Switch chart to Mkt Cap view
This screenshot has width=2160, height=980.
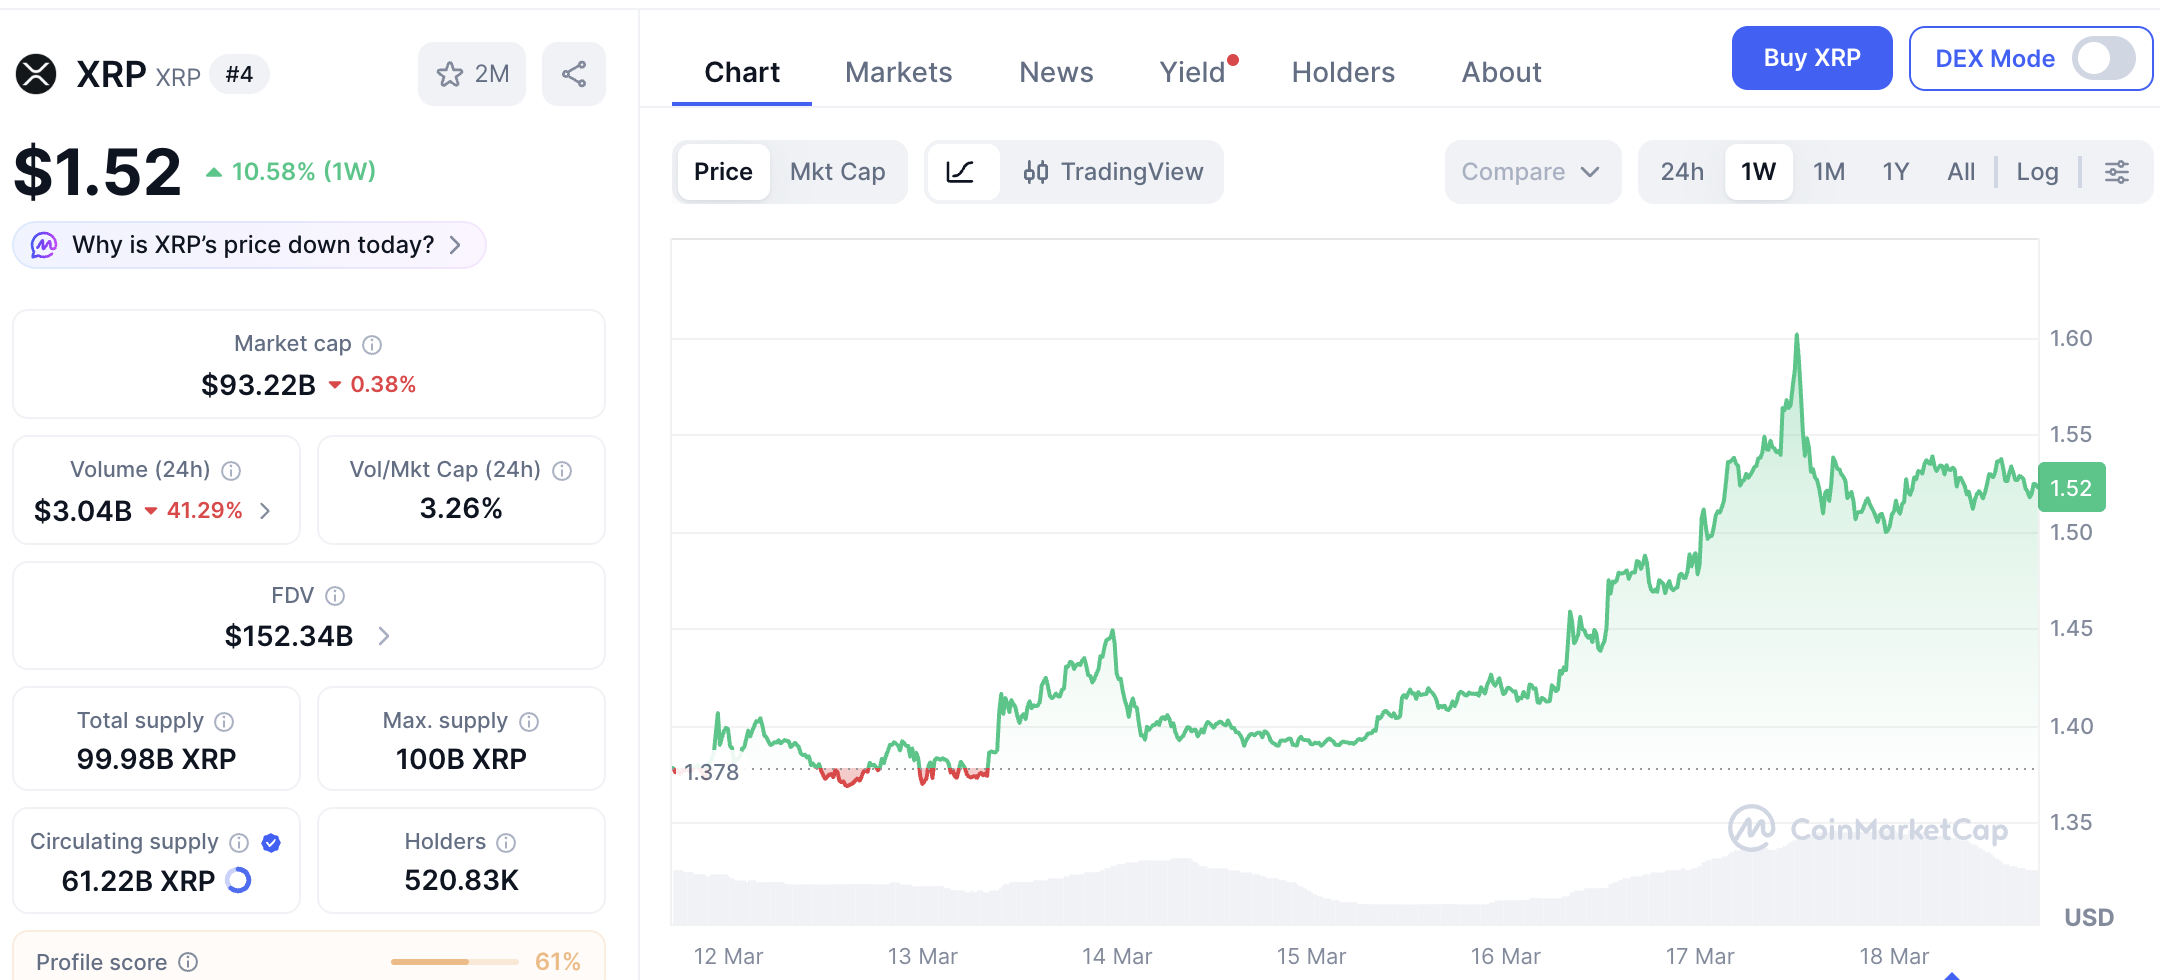click(838, 172)
